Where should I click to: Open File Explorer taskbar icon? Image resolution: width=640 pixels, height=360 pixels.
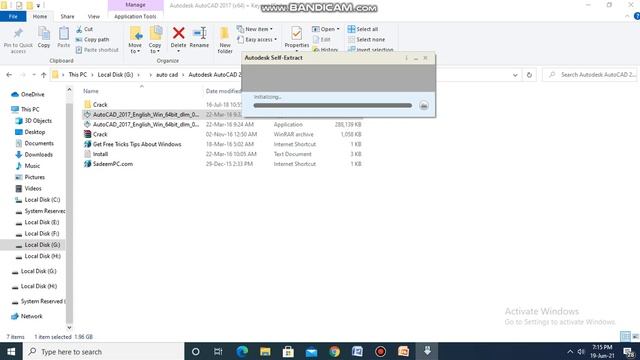tap(265, 351)
